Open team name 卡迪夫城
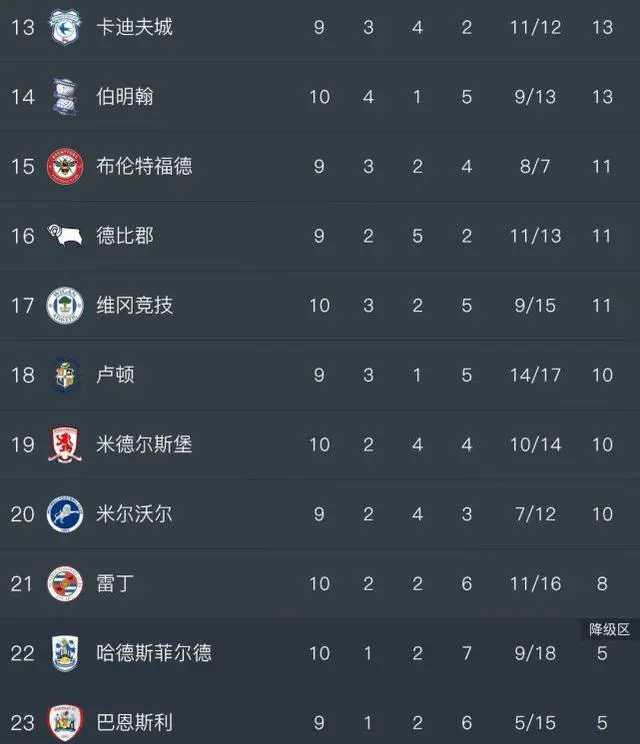This screenshot has width=640, height=744. pos(135,27)
